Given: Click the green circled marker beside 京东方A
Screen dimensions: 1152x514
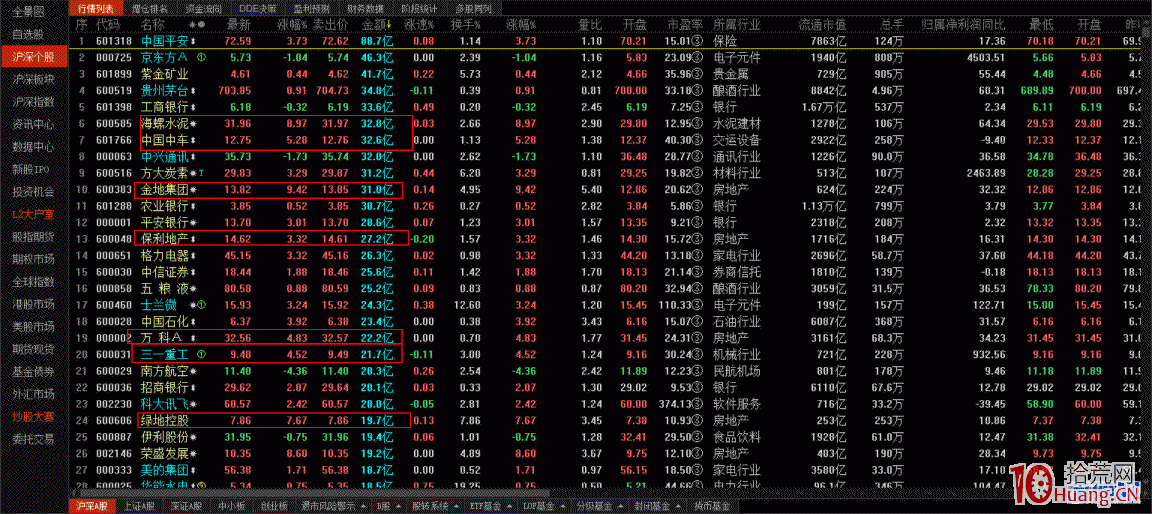Looking at the screenshot, I should coord(202,58).
